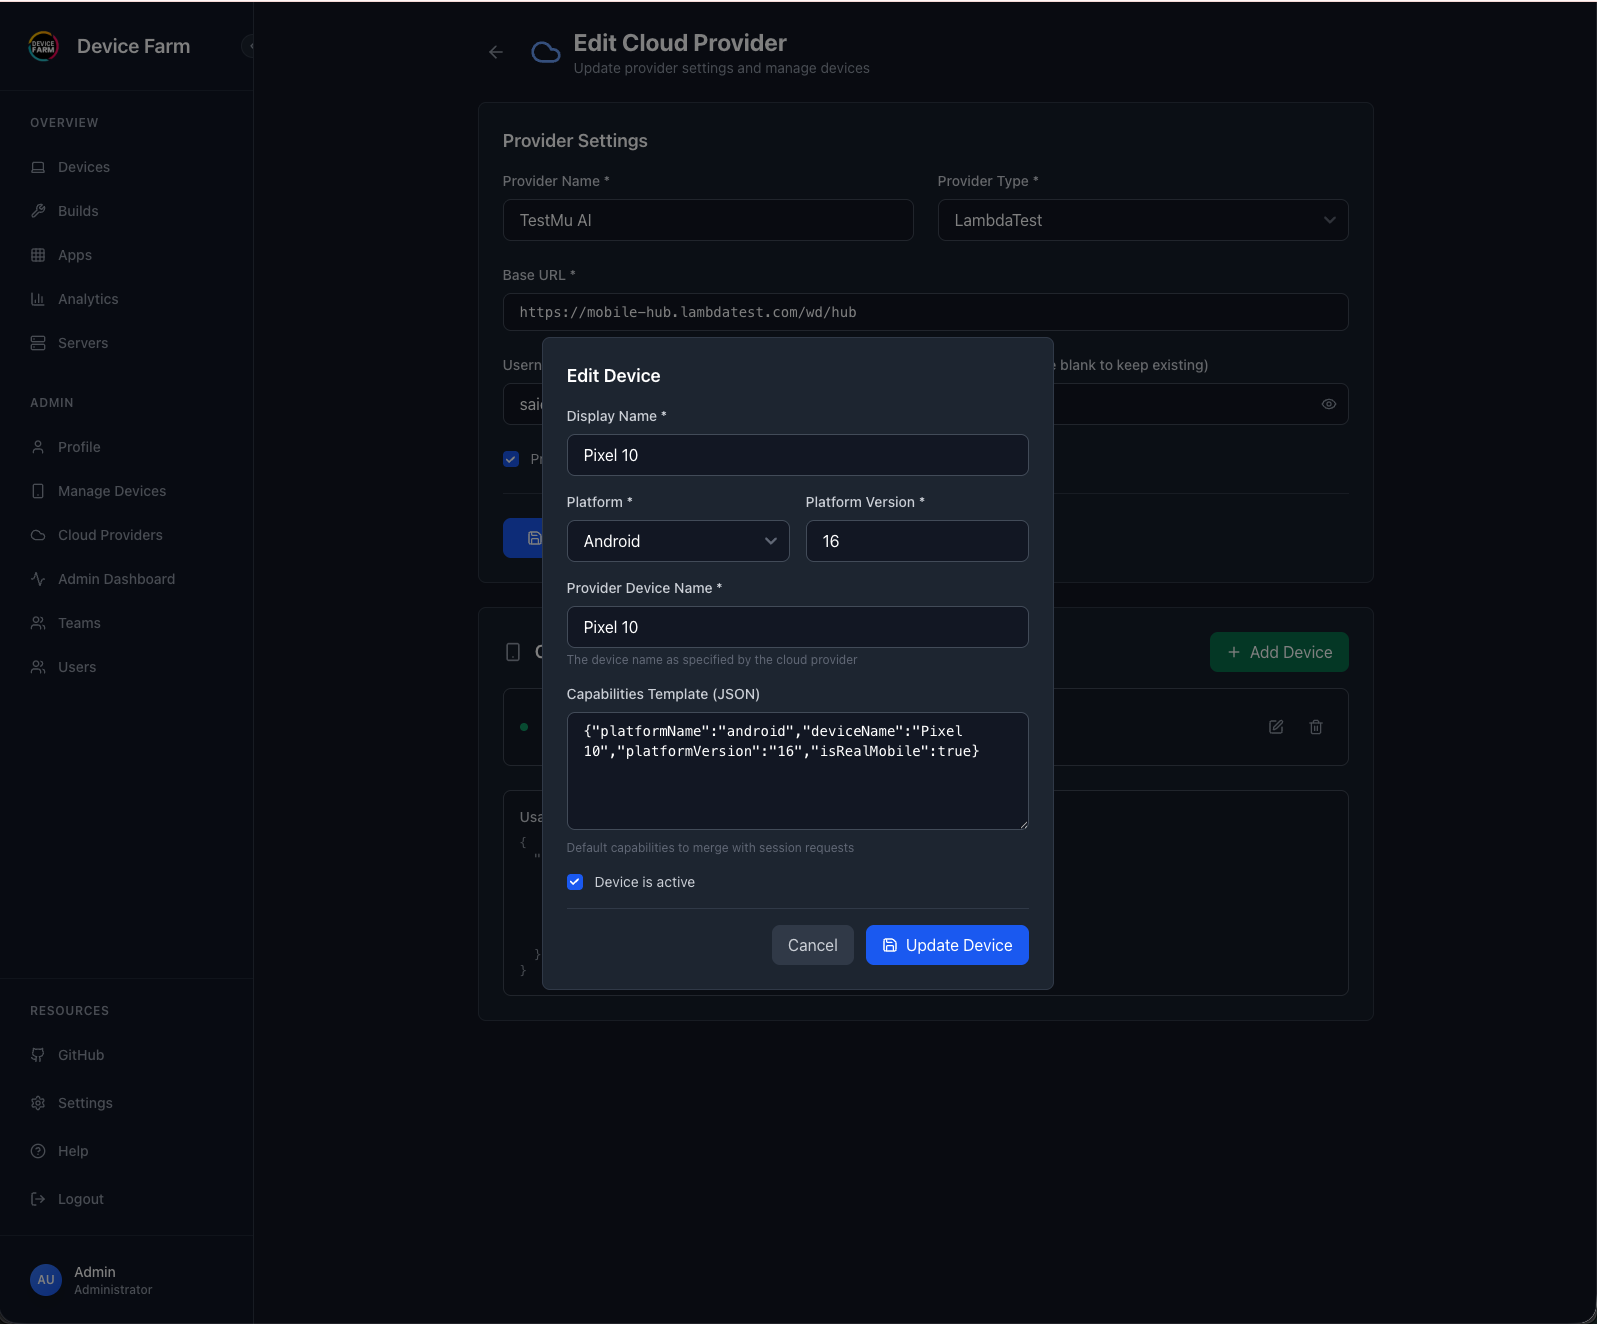Click the cloud icon beside page title
The image size is (1597, 1324).
point(546,52)
